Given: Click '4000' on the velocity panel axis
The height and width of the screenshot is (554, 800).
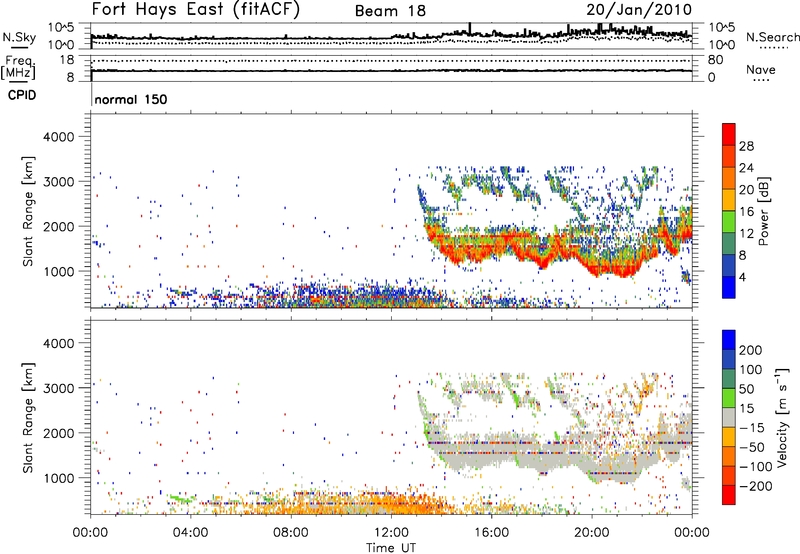Looking at the screenshot, I should pyautogui.click(x=59, y=343).
